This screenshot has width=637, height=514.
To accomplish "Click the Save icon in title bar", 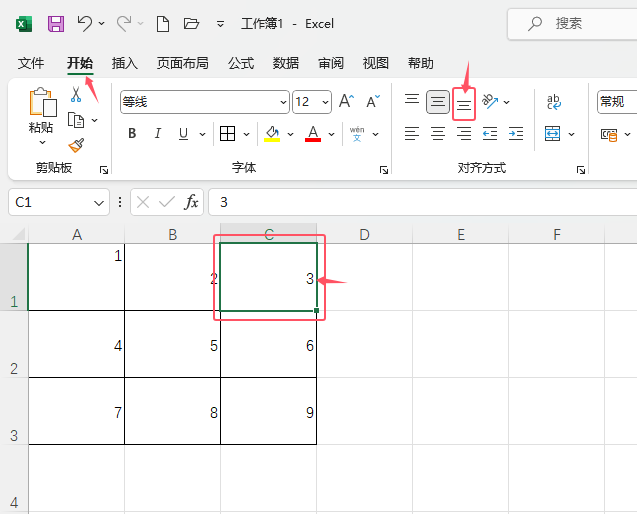I will pos(56,24).
